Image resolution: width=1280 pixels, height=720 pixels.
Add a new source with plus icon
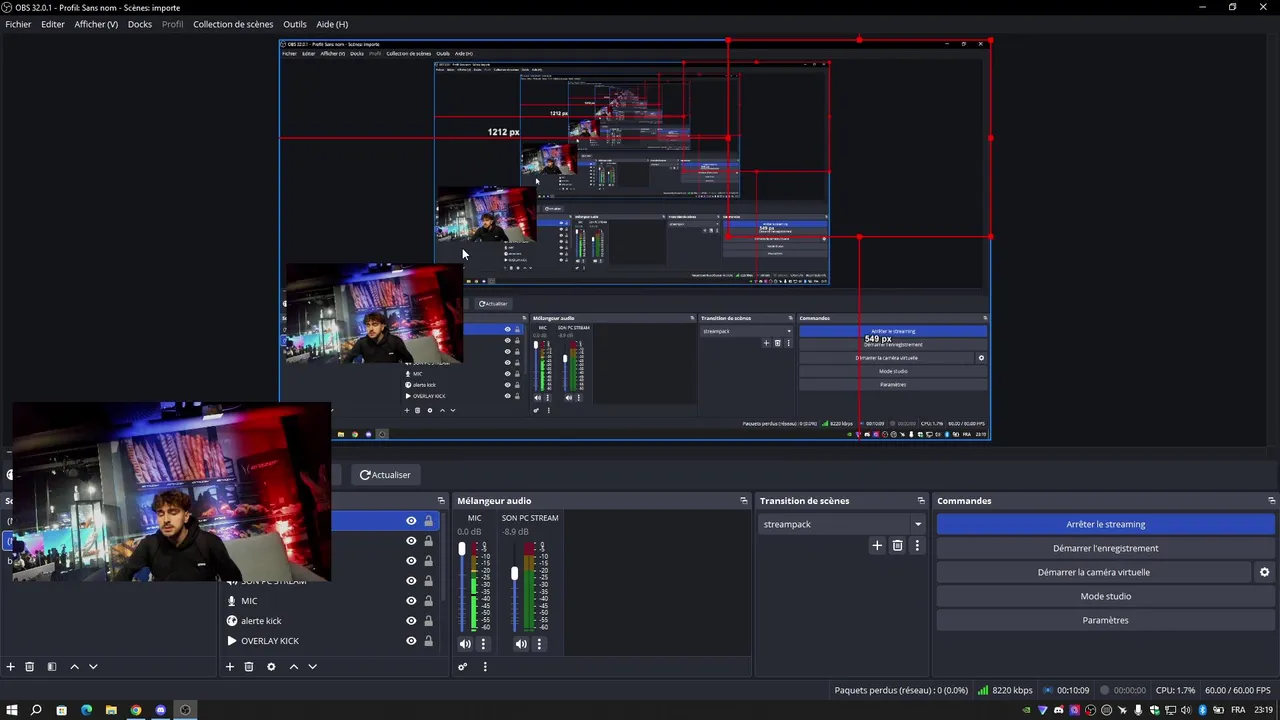point(229,667)
